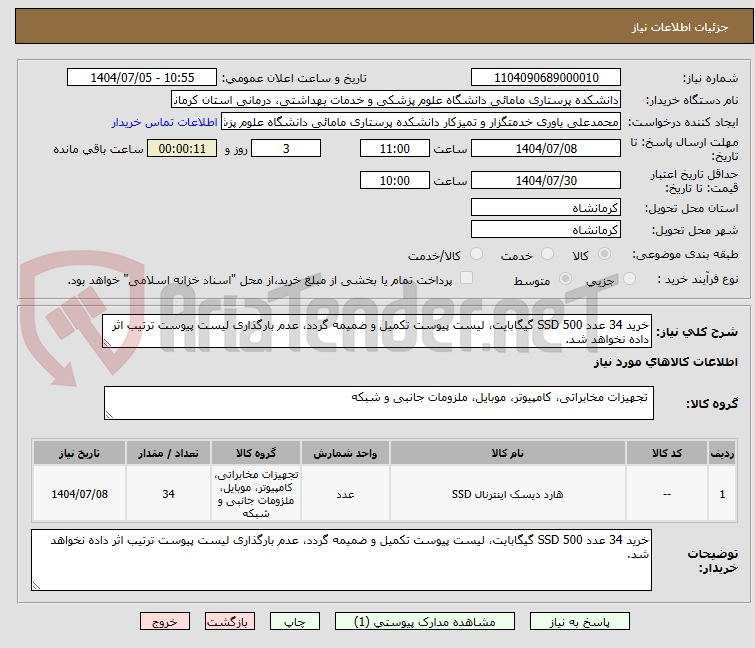Click the delivery city کرمانشاه field
Screen dimensions: 755x648
546,230
